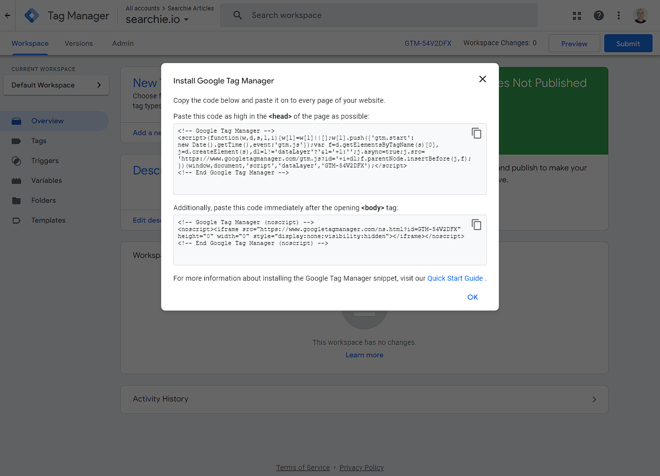
Task: Click inside the noscript code snippet box
Action: click(330, 240)
